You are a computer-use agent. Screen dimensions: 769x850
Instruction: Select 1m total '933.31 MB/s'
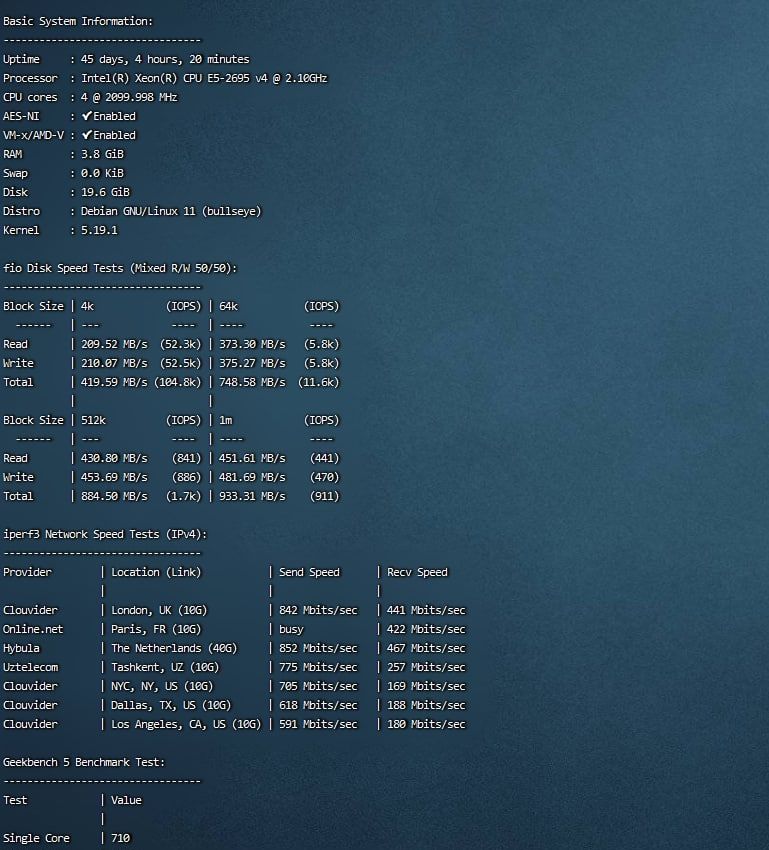252,496
